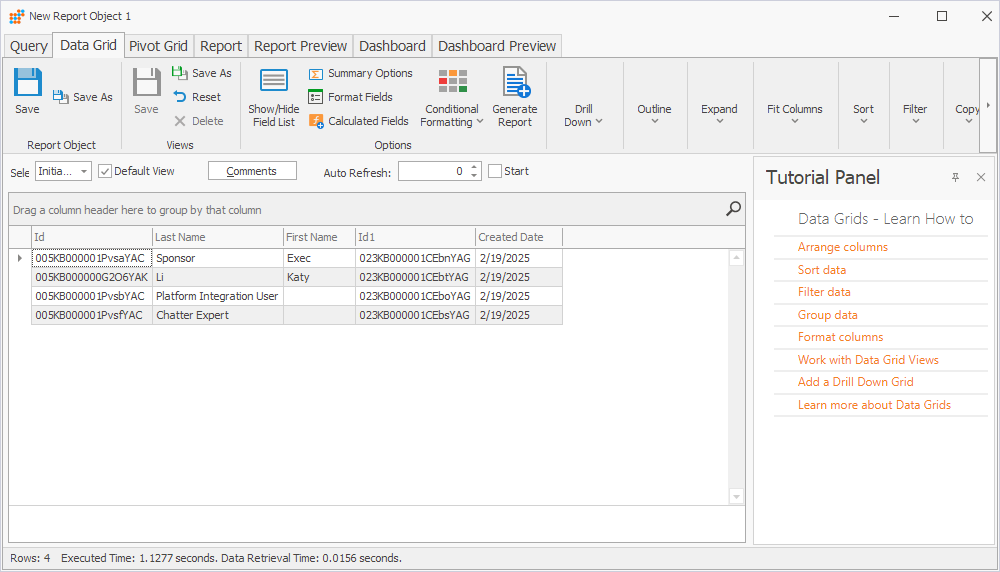
Task: Open the Copy dropdown
Action: pos(967,115)
